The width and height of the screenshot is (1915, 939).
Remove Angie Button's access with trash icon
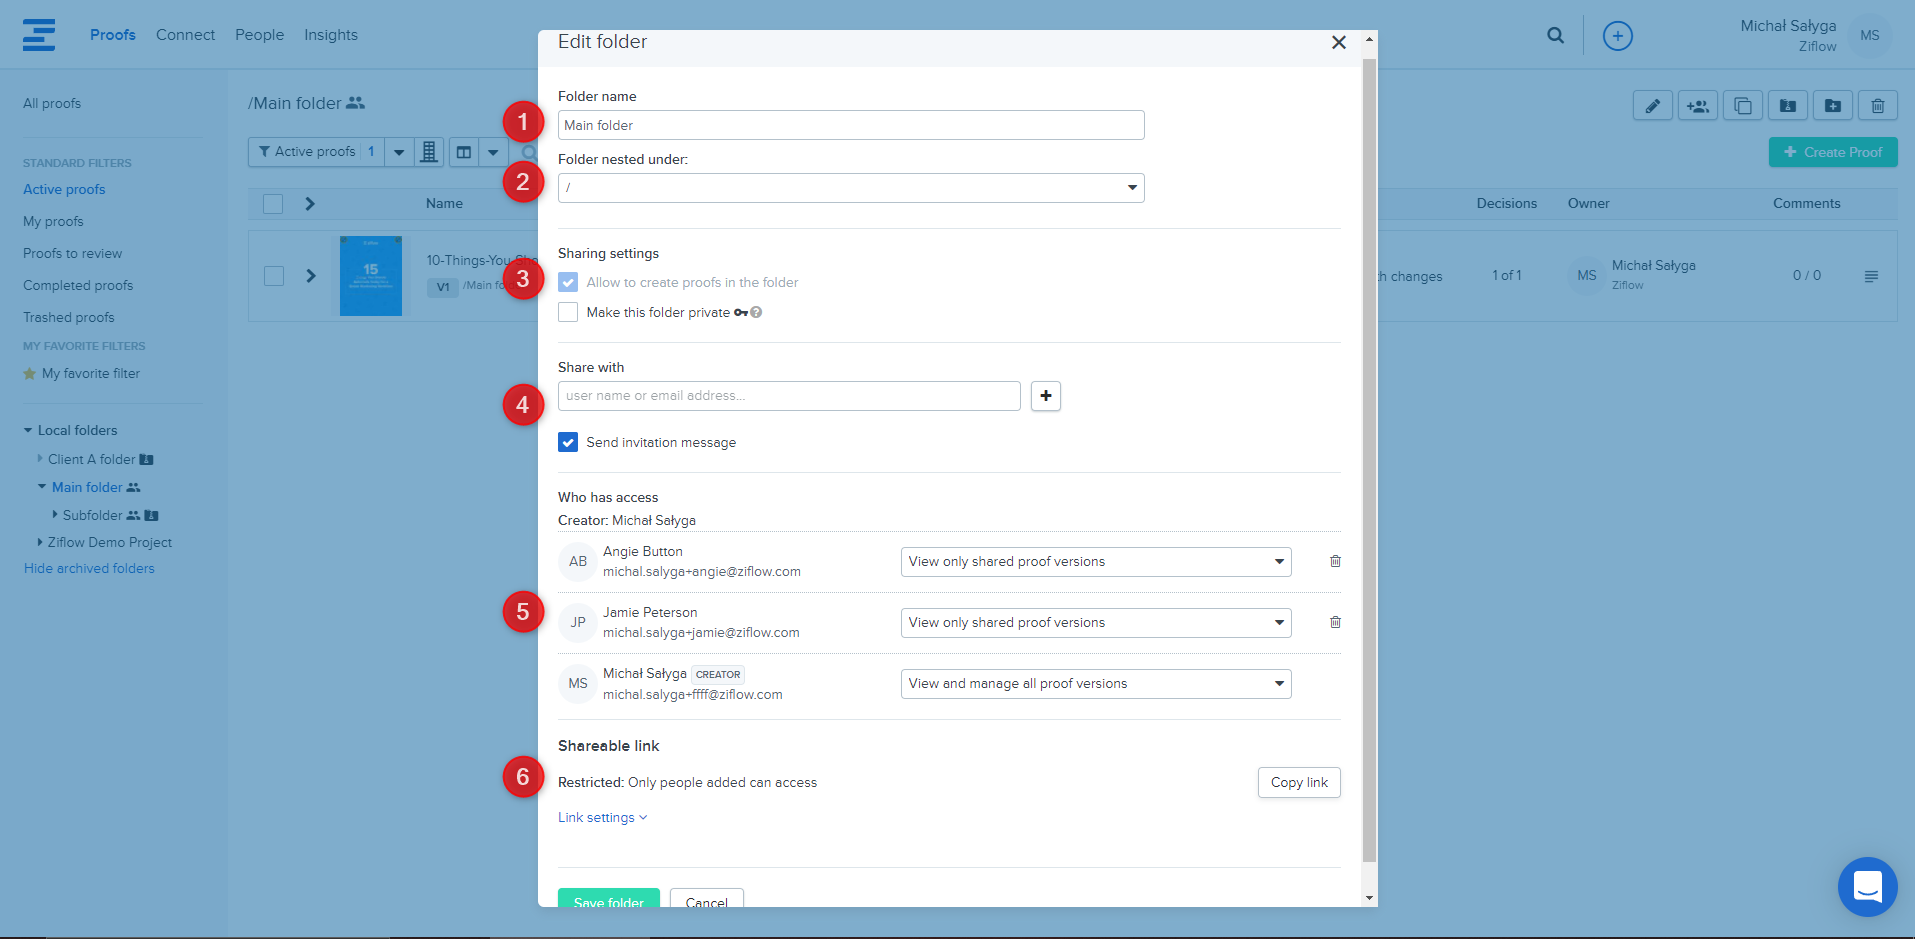tap(1335, 561)
